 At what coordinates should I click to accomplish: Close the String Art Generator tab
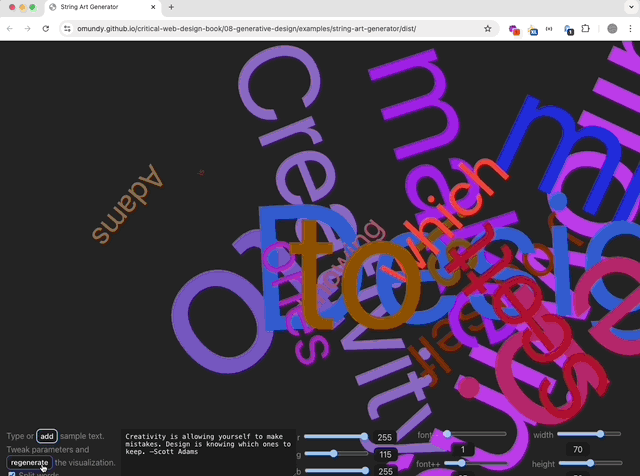pyautogui.click(x=153, y=7)
